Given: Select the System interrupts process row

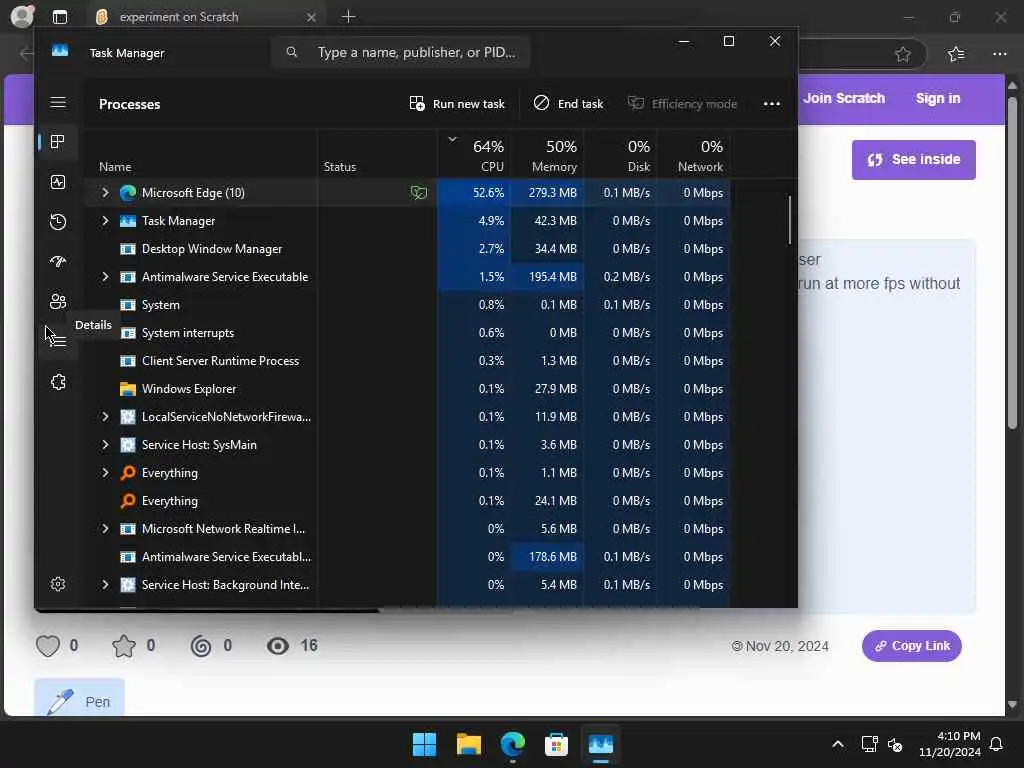Looking at the screenshot, I should click(x=407, y=333).
